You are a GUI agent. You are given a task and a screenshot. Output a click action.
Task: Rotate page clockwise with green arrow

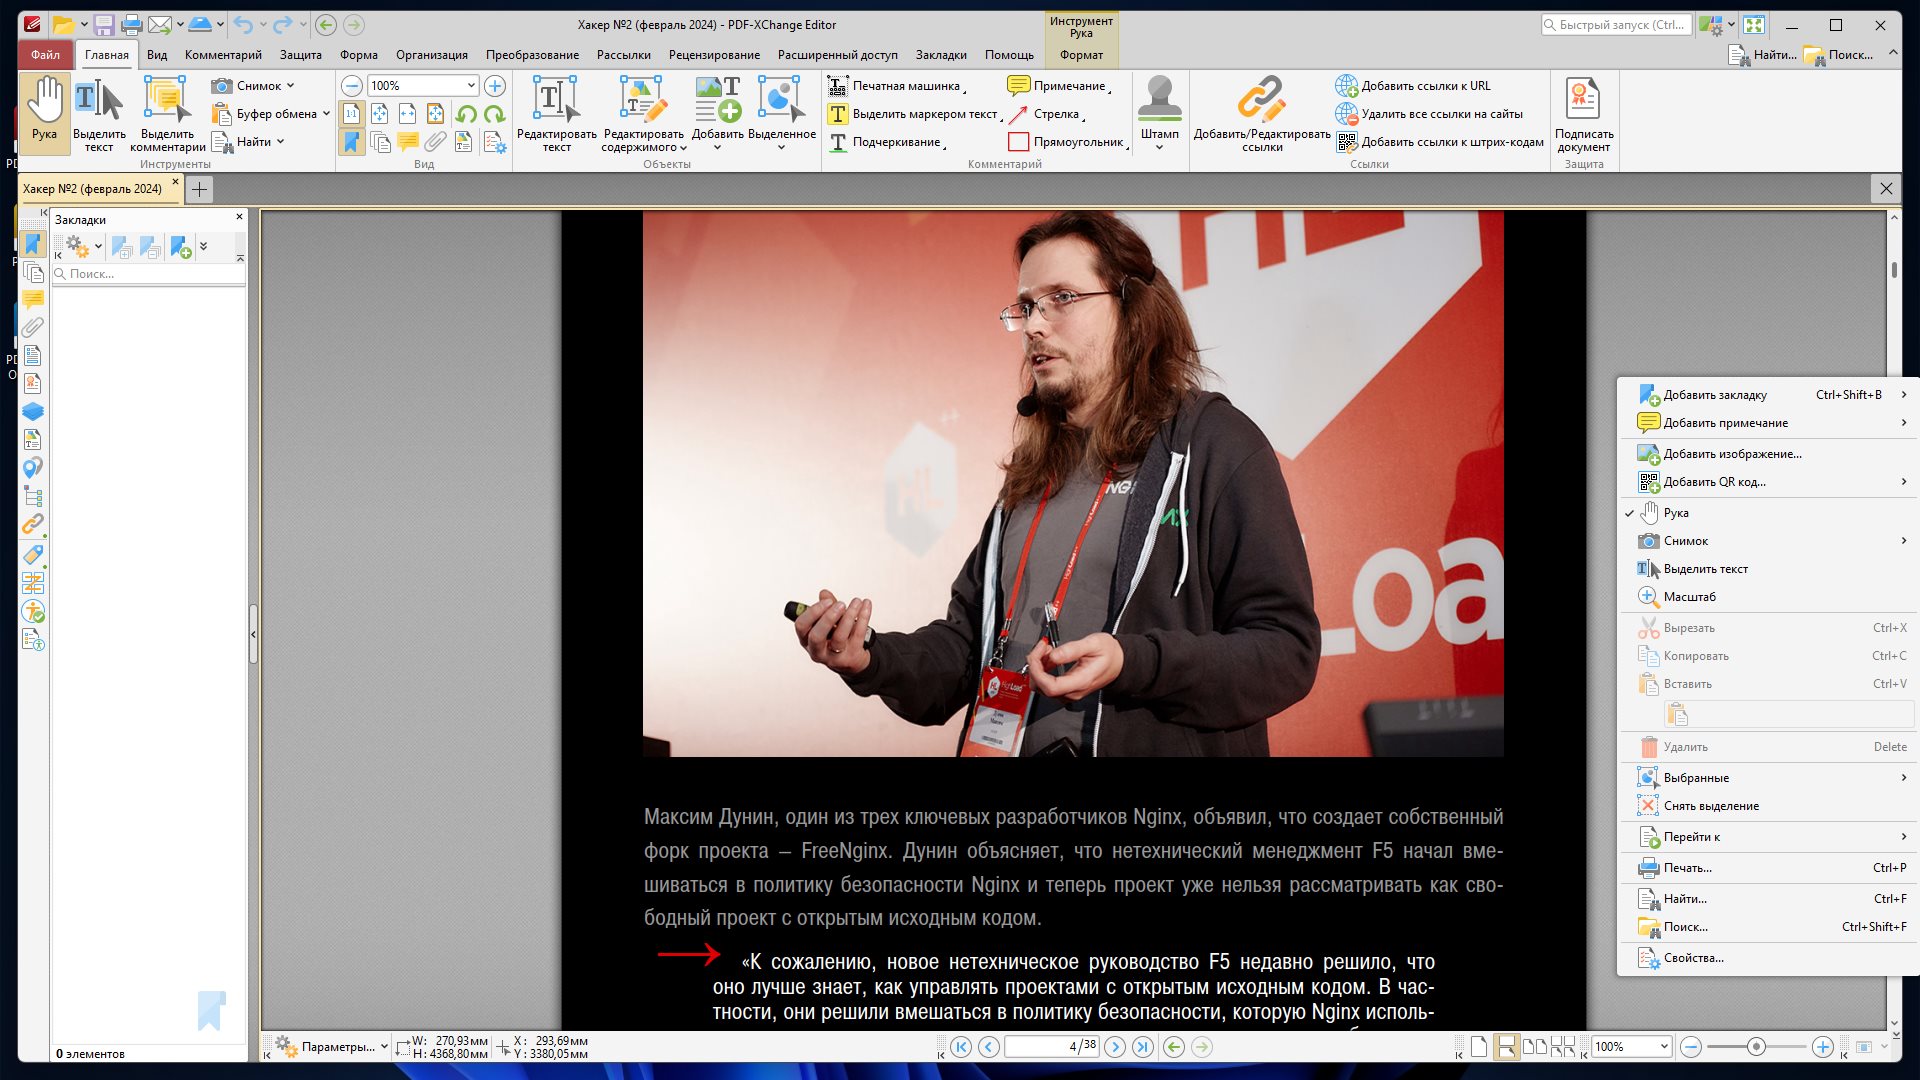(494, 114)
